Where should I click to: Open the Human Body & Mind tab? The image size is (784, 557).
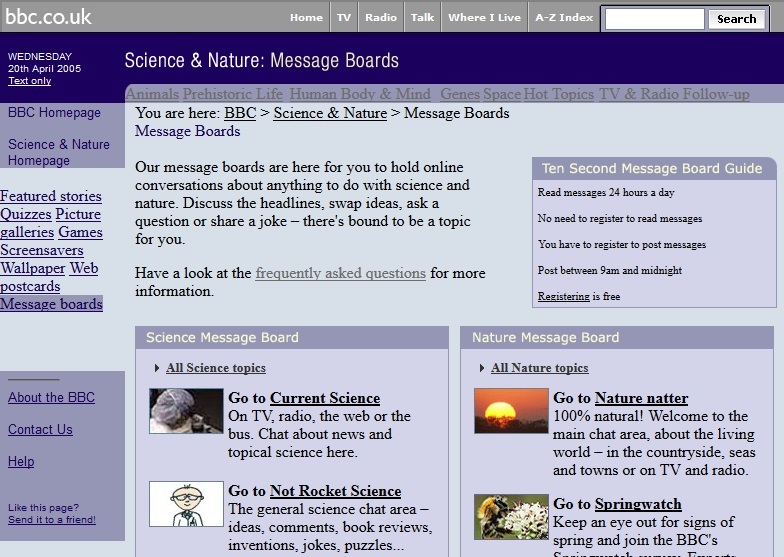tap(360, 94)
